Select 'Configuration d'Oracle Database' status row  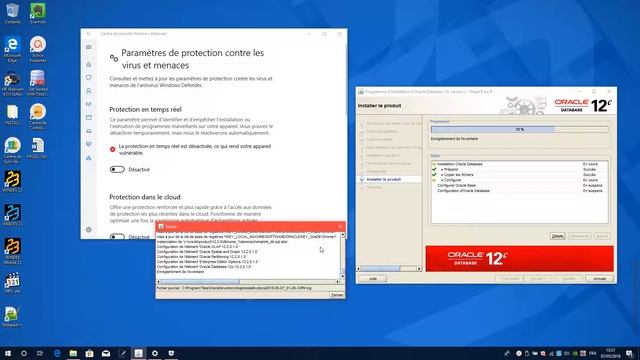coord(519,191)
